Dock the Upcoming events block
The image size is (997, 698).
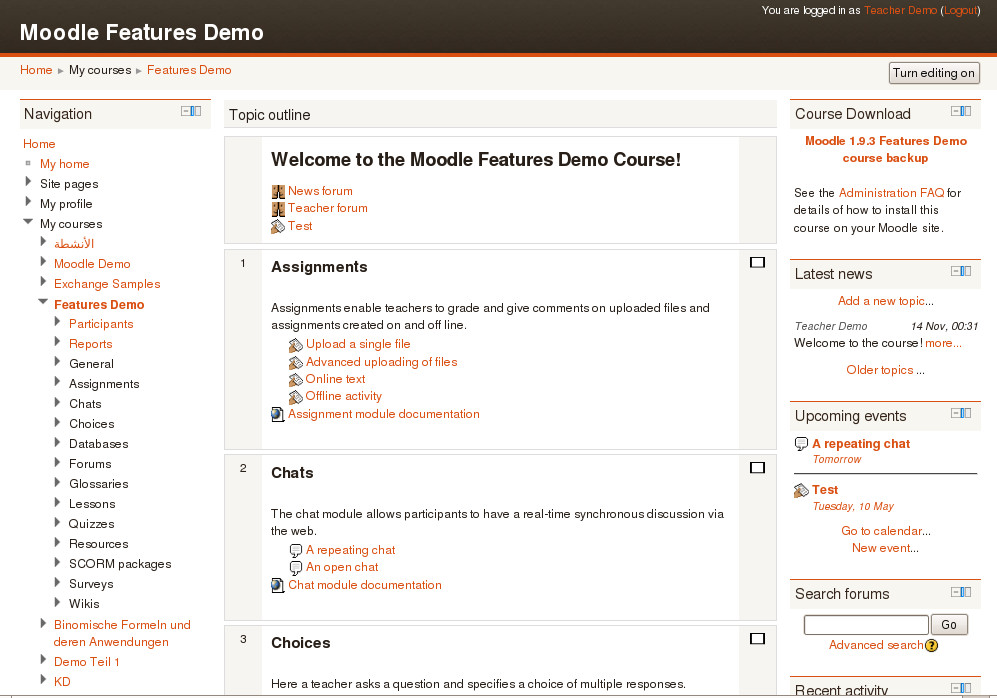tap(966, 413)
